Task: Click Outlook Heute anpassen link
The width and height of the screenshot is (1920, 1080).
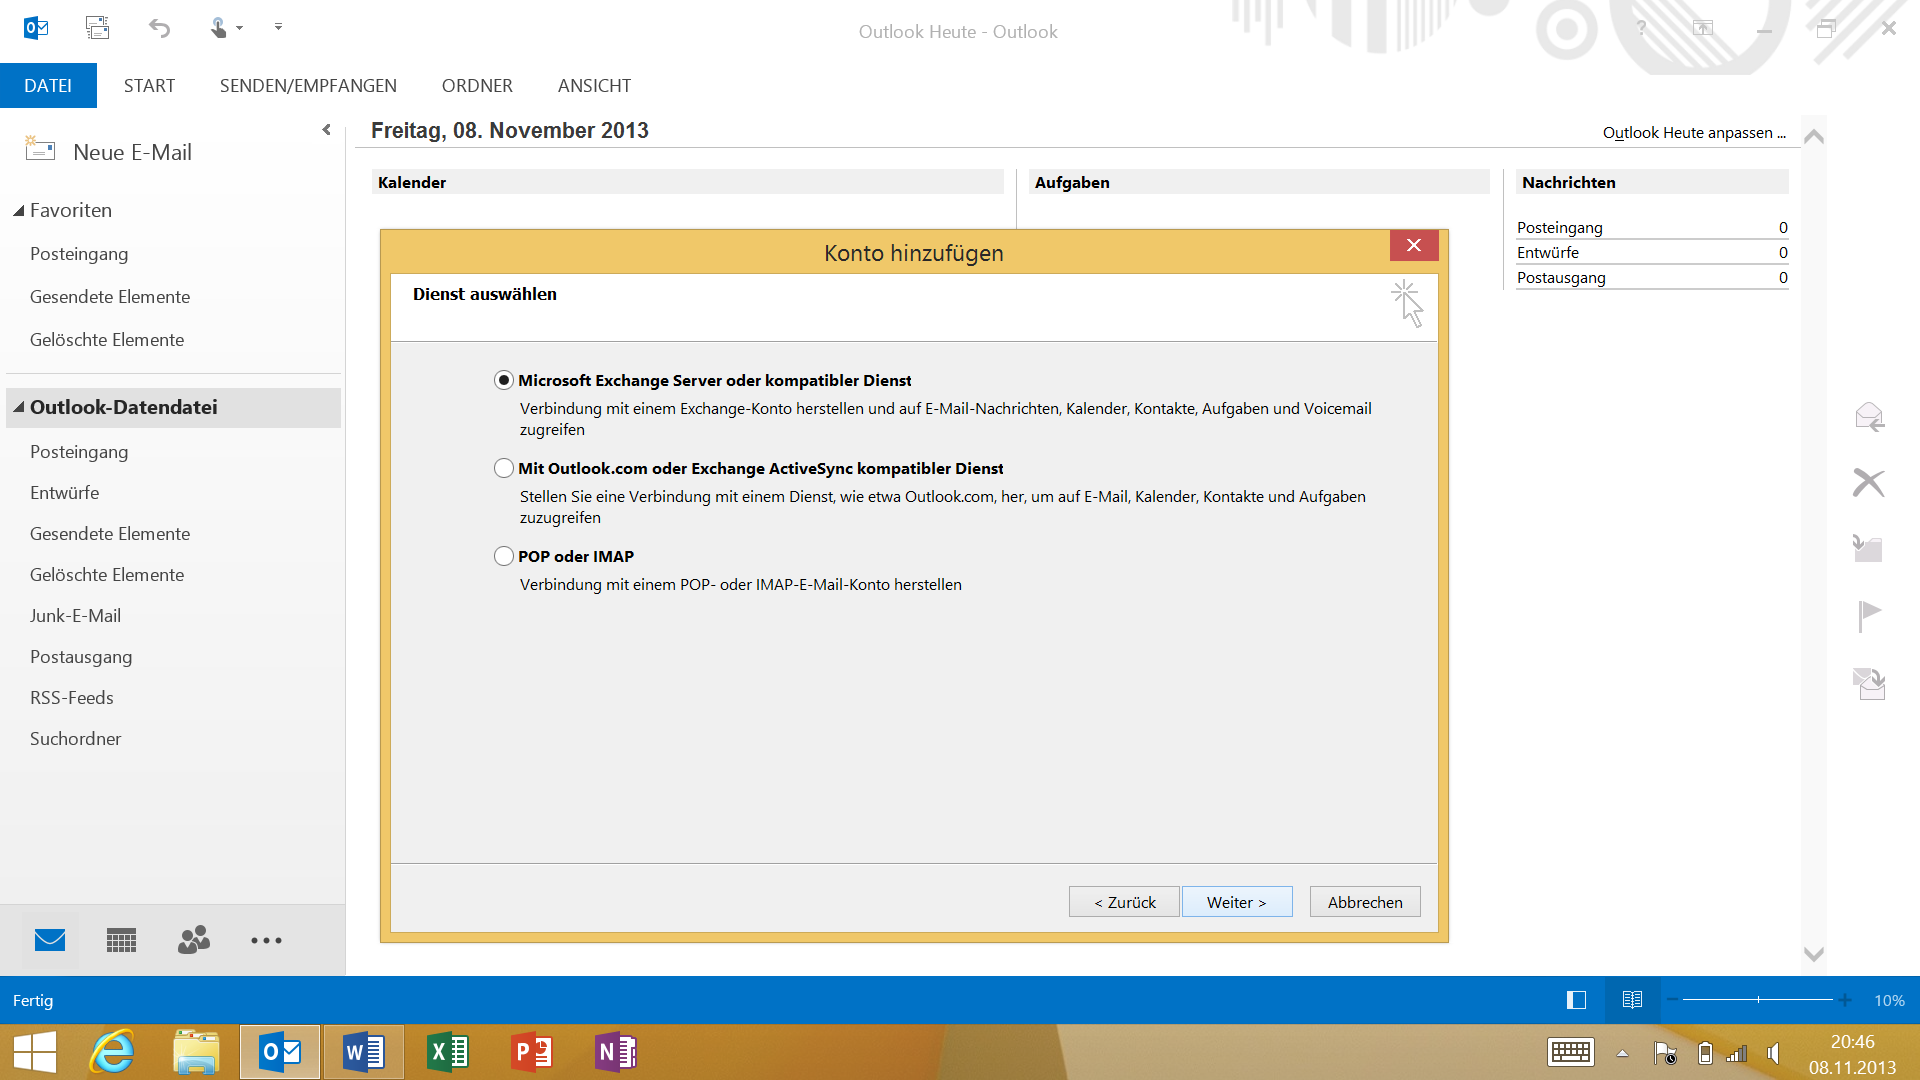Action: pyautogui.click(x=1693, y=133)
